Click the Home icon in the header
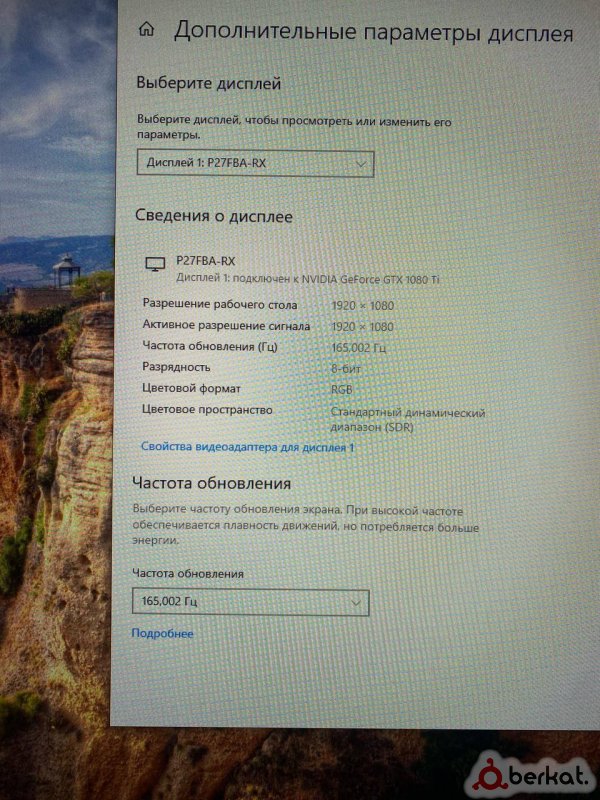The width and height of the screenshot is (600, 800). [147, 29]
